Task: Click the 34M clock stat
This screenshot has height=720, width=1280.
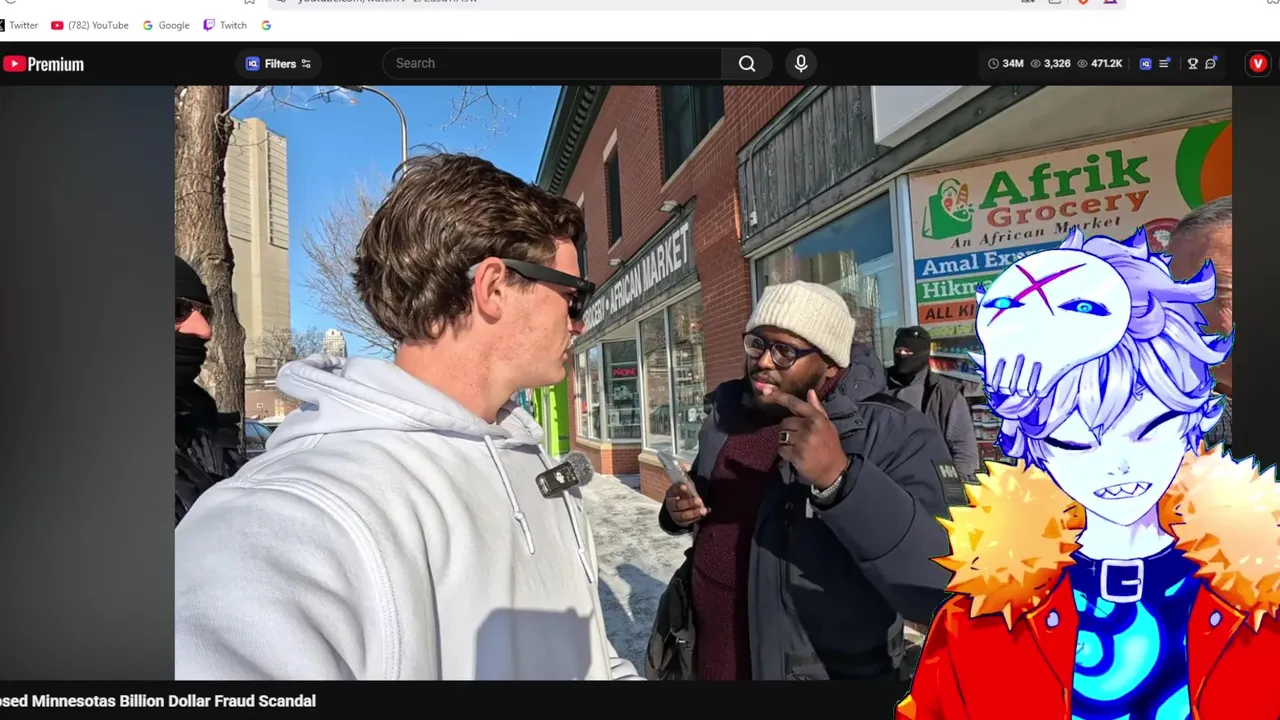Action: (x=1006, y=63)
